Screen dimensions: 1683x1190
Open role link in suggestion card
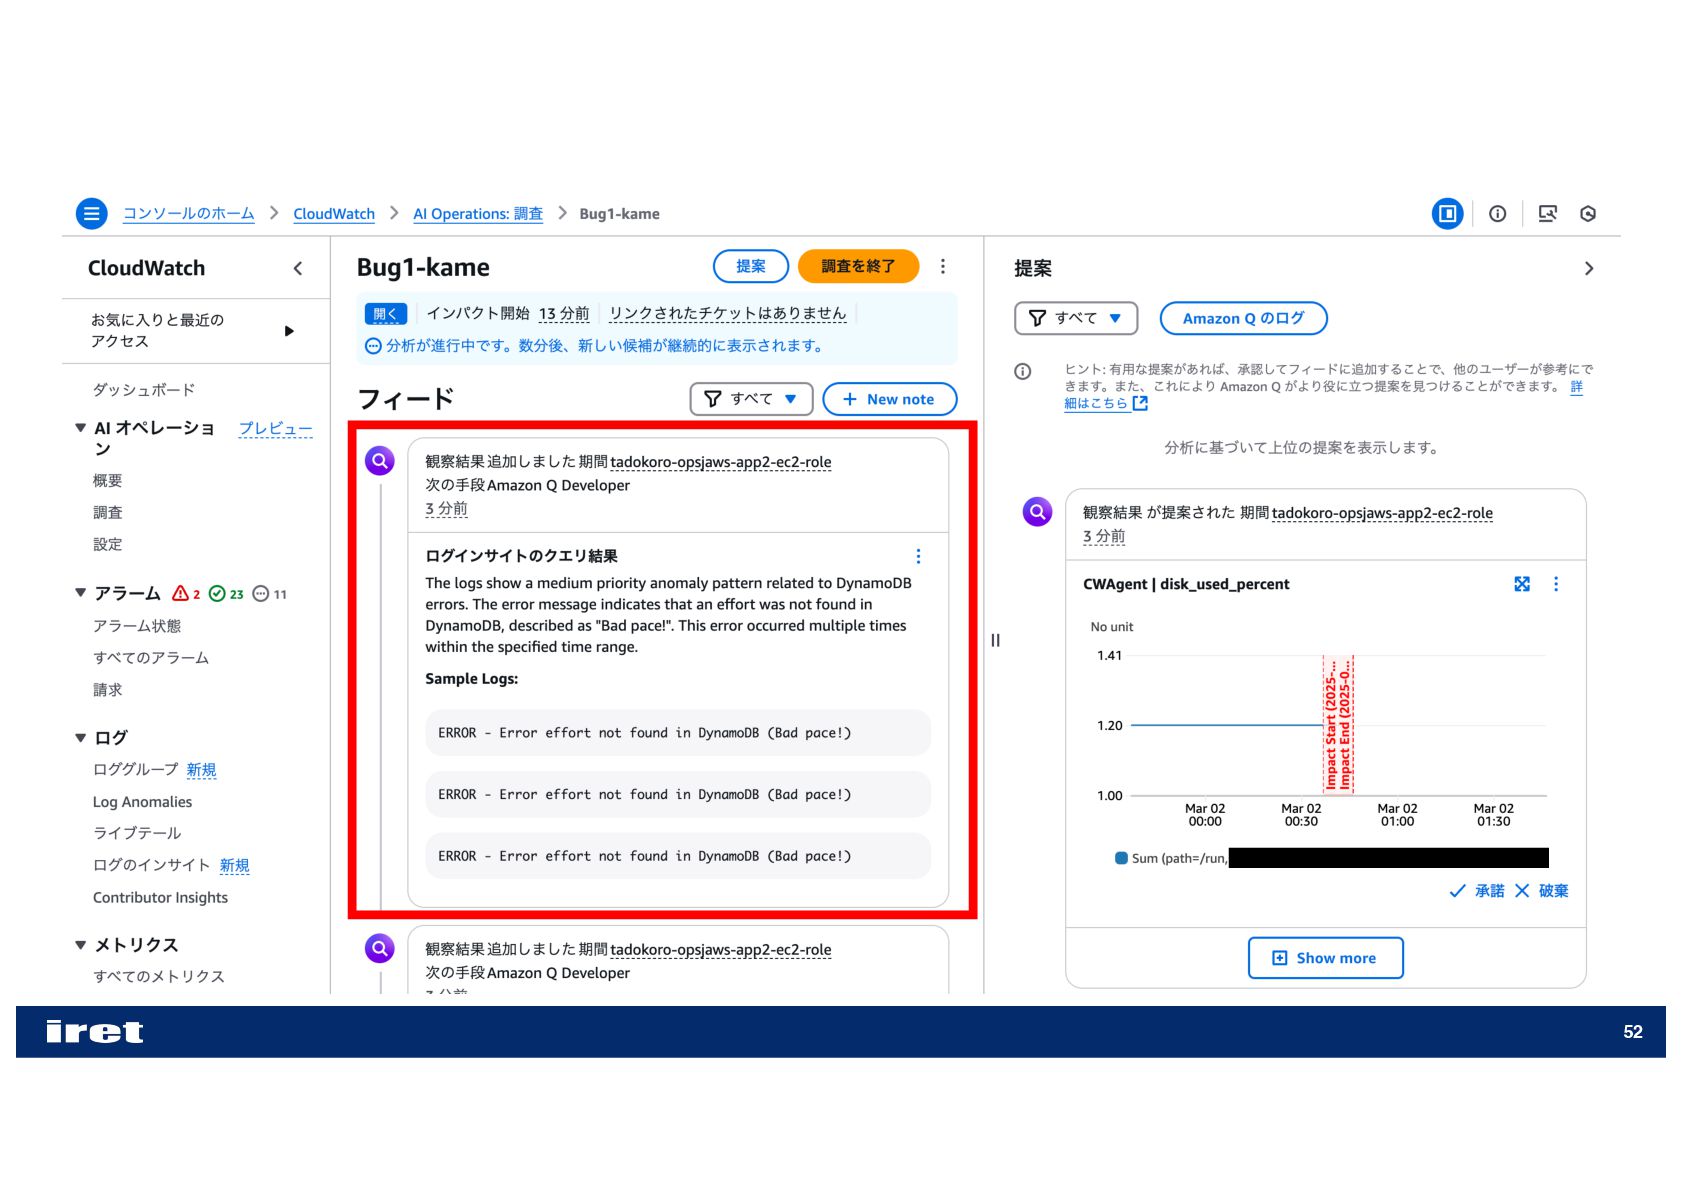[1382, 513]
